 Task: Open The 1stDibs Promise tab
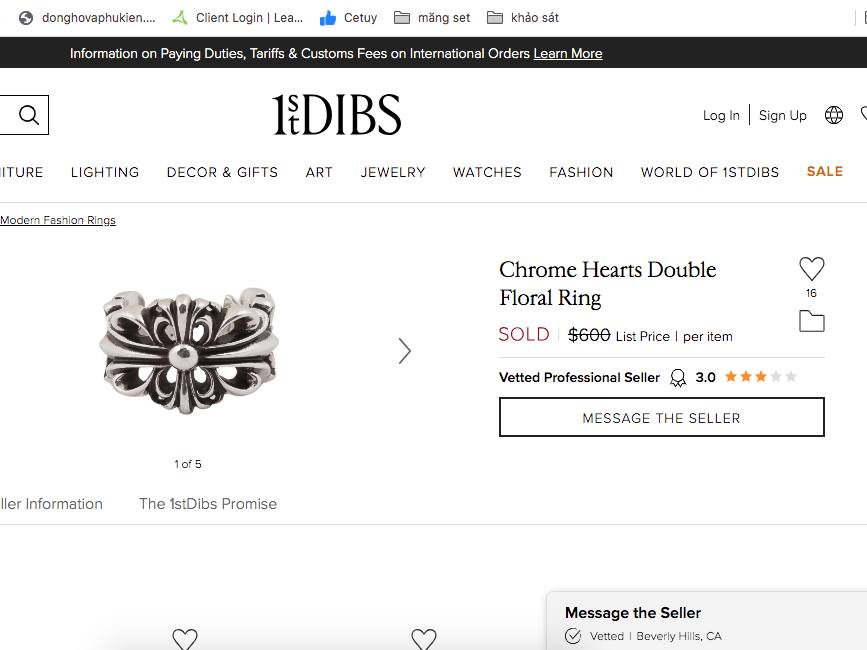[208, 504]
